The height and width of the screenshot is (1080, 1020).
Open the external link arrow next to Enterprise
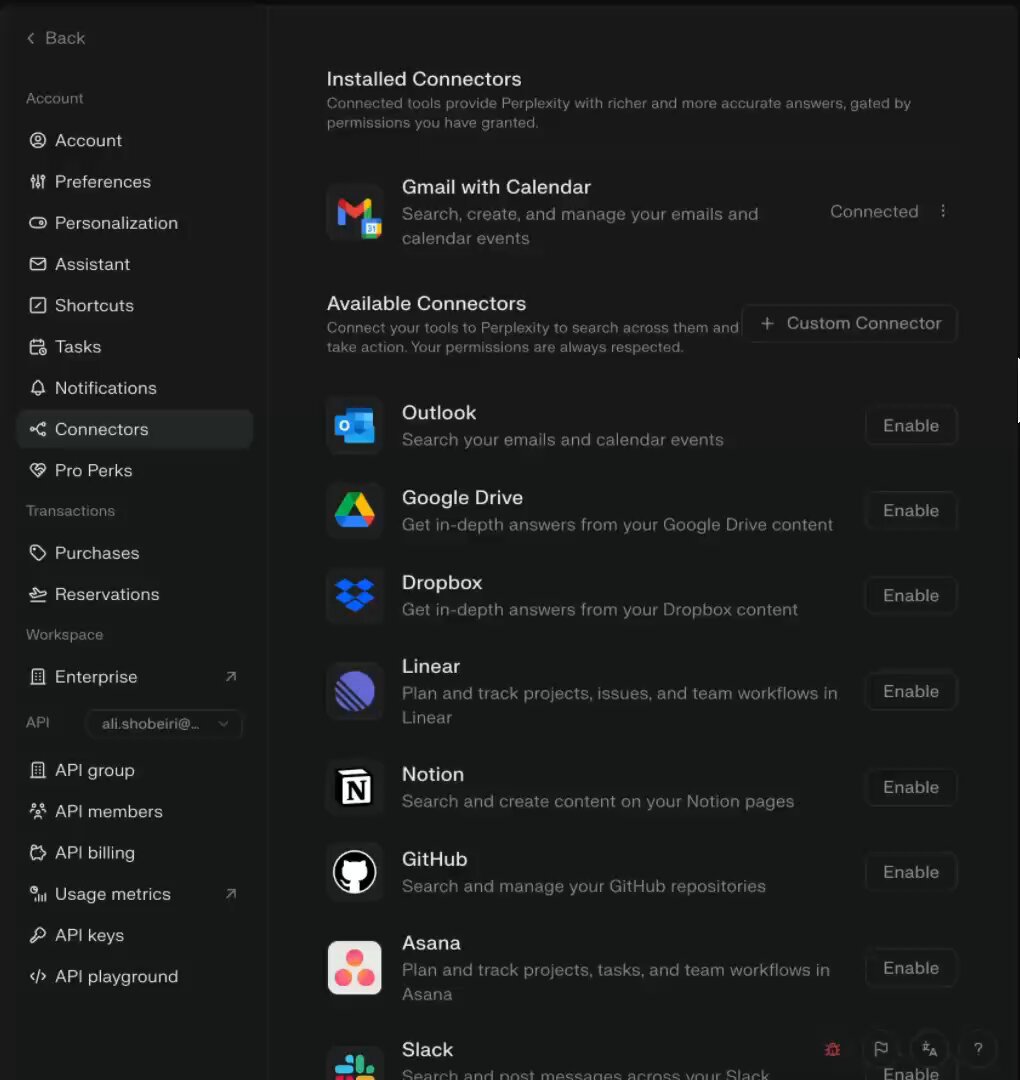click(231, 676)
